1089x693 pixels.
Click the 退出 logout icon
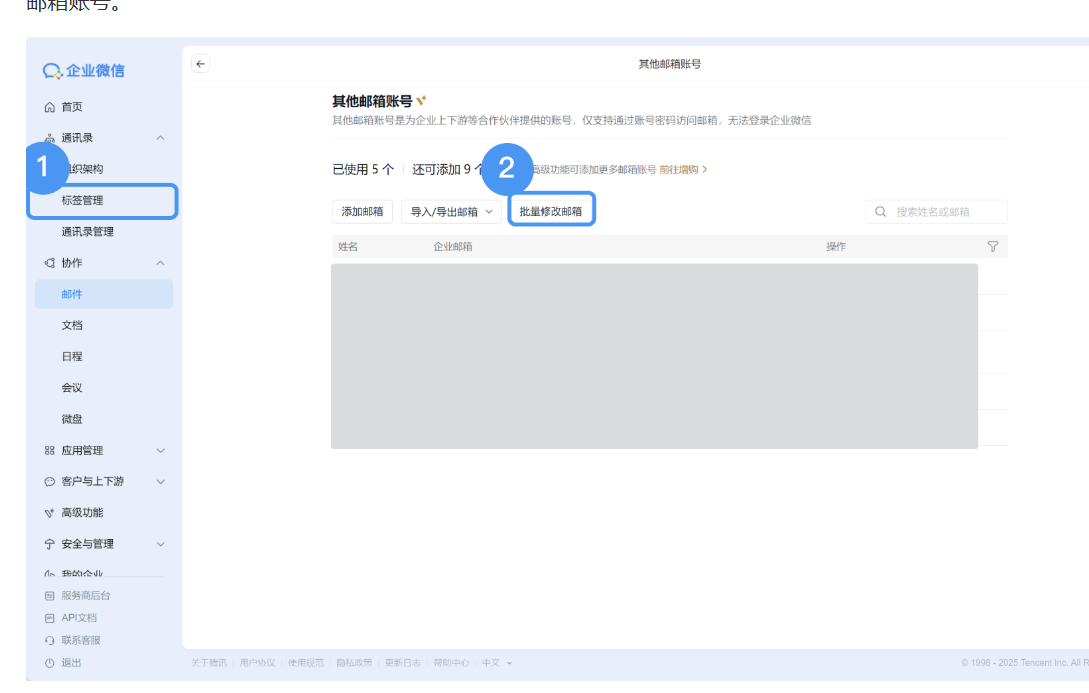point(50,662)
